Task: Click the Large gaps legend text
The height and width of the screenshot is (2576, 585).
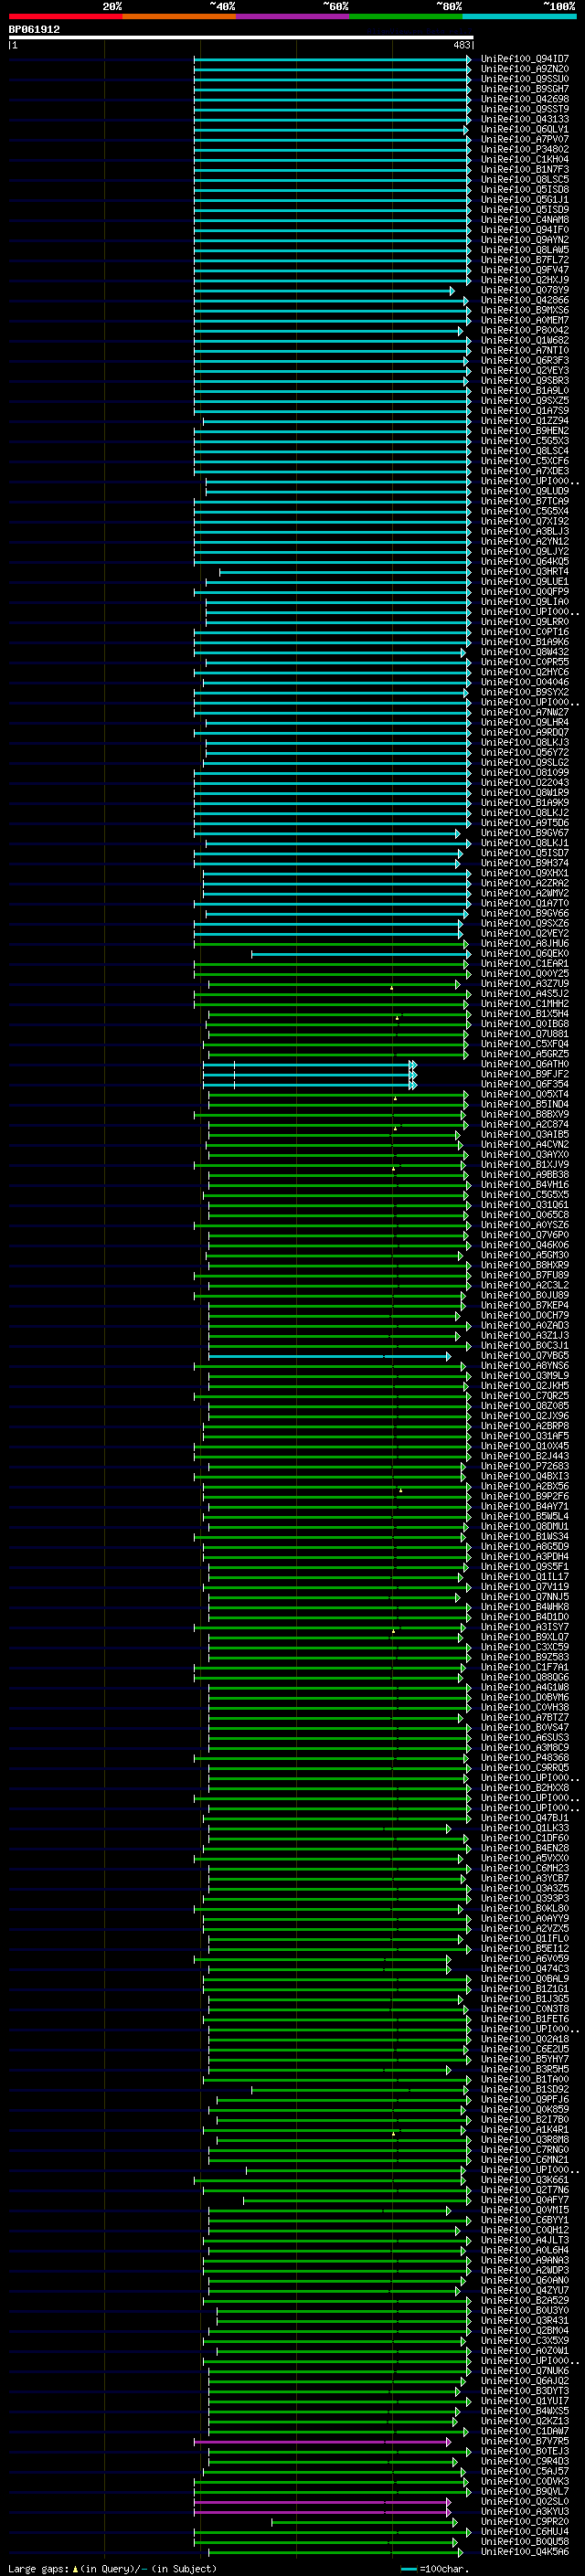Action: click(x=112, y=2568)
